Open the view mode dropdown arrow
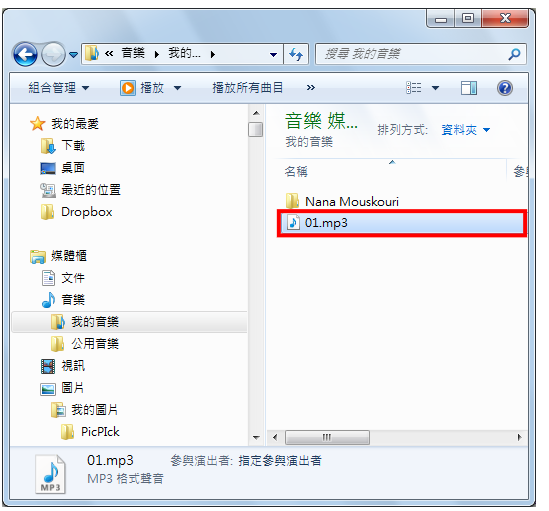 (435, 88)
